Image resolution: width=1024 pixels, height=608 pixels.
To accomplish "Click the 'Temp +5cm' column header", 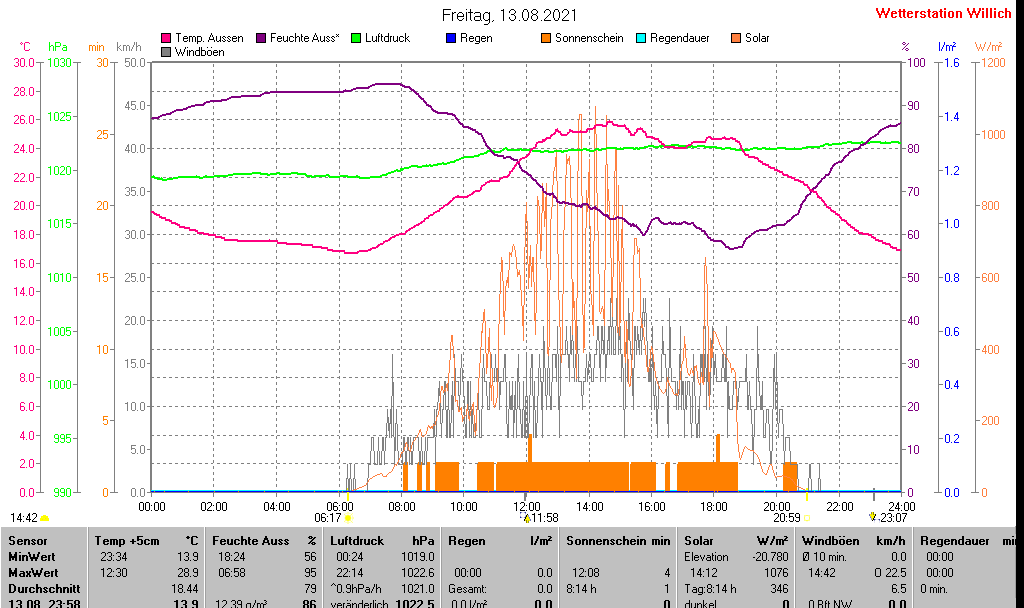I will (127, 541).
